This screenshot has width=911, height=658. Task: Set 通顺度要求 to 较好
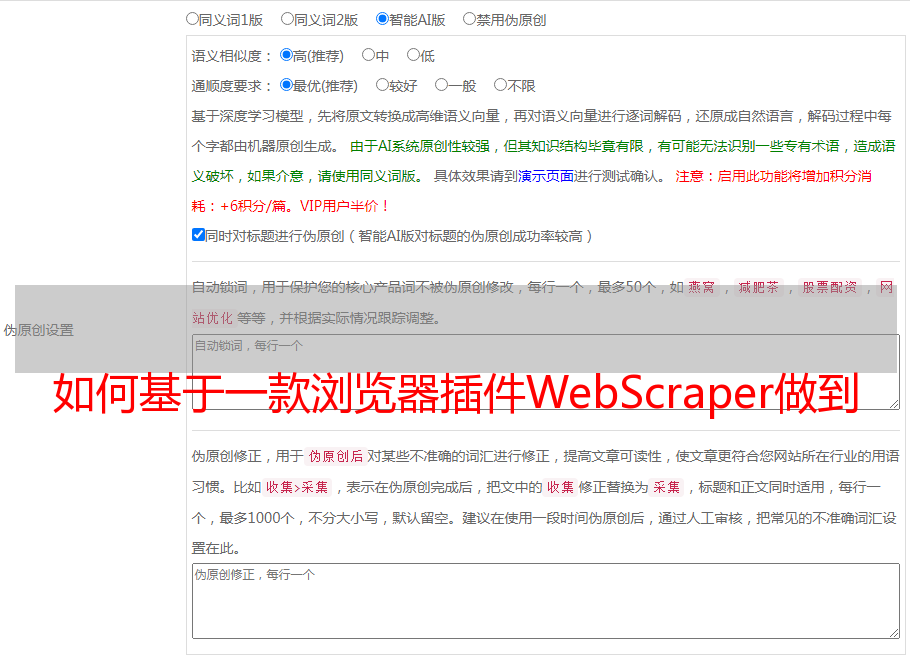tap(382, 85)
